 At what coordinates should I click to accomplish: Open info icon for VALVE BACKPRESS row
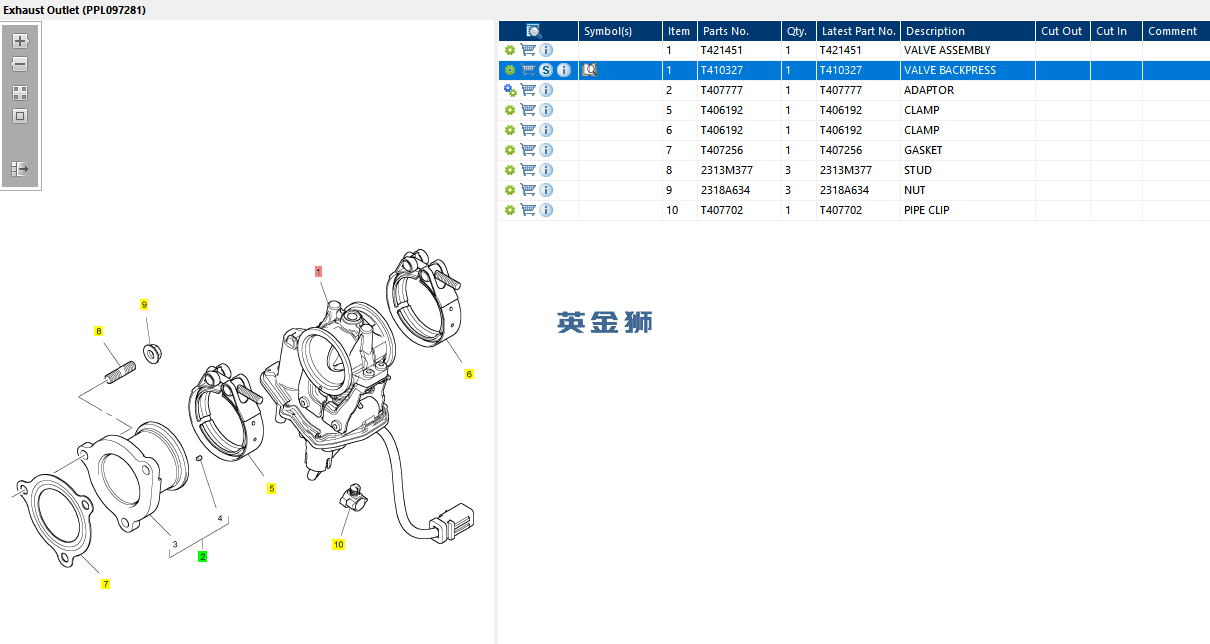[564, 70]
